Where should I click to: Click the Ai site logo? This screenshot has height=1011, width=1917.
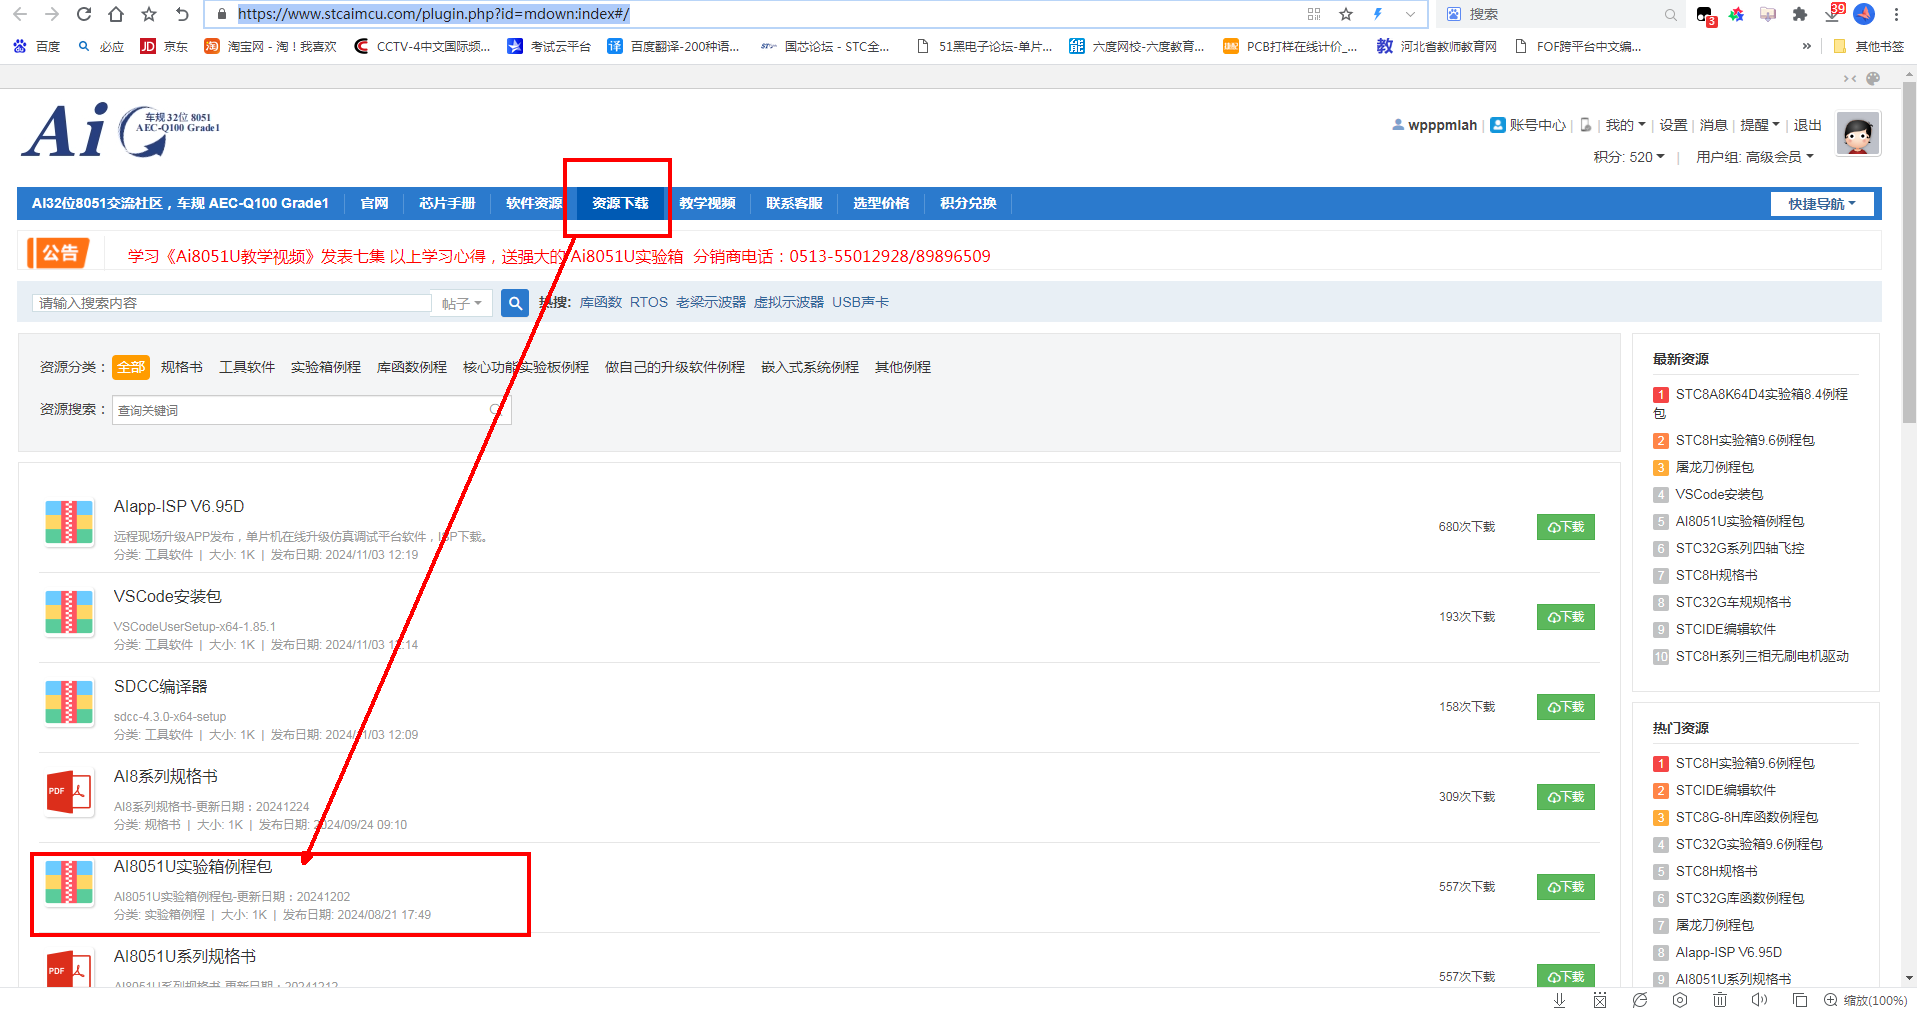[x=122, y=130]
